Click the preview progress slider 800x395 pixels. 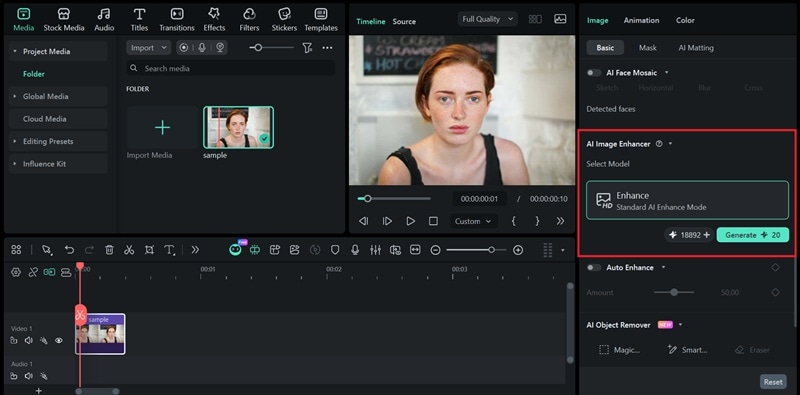394,199
